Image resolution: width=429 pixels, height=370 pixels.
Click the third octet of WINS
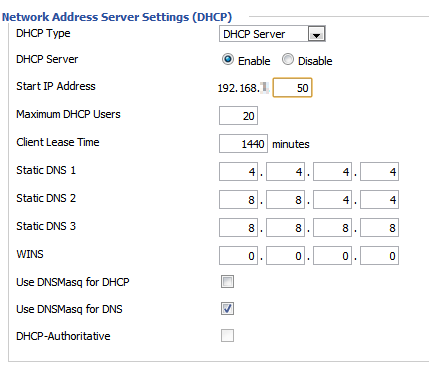pyautogui.click(x=332, y=256)
